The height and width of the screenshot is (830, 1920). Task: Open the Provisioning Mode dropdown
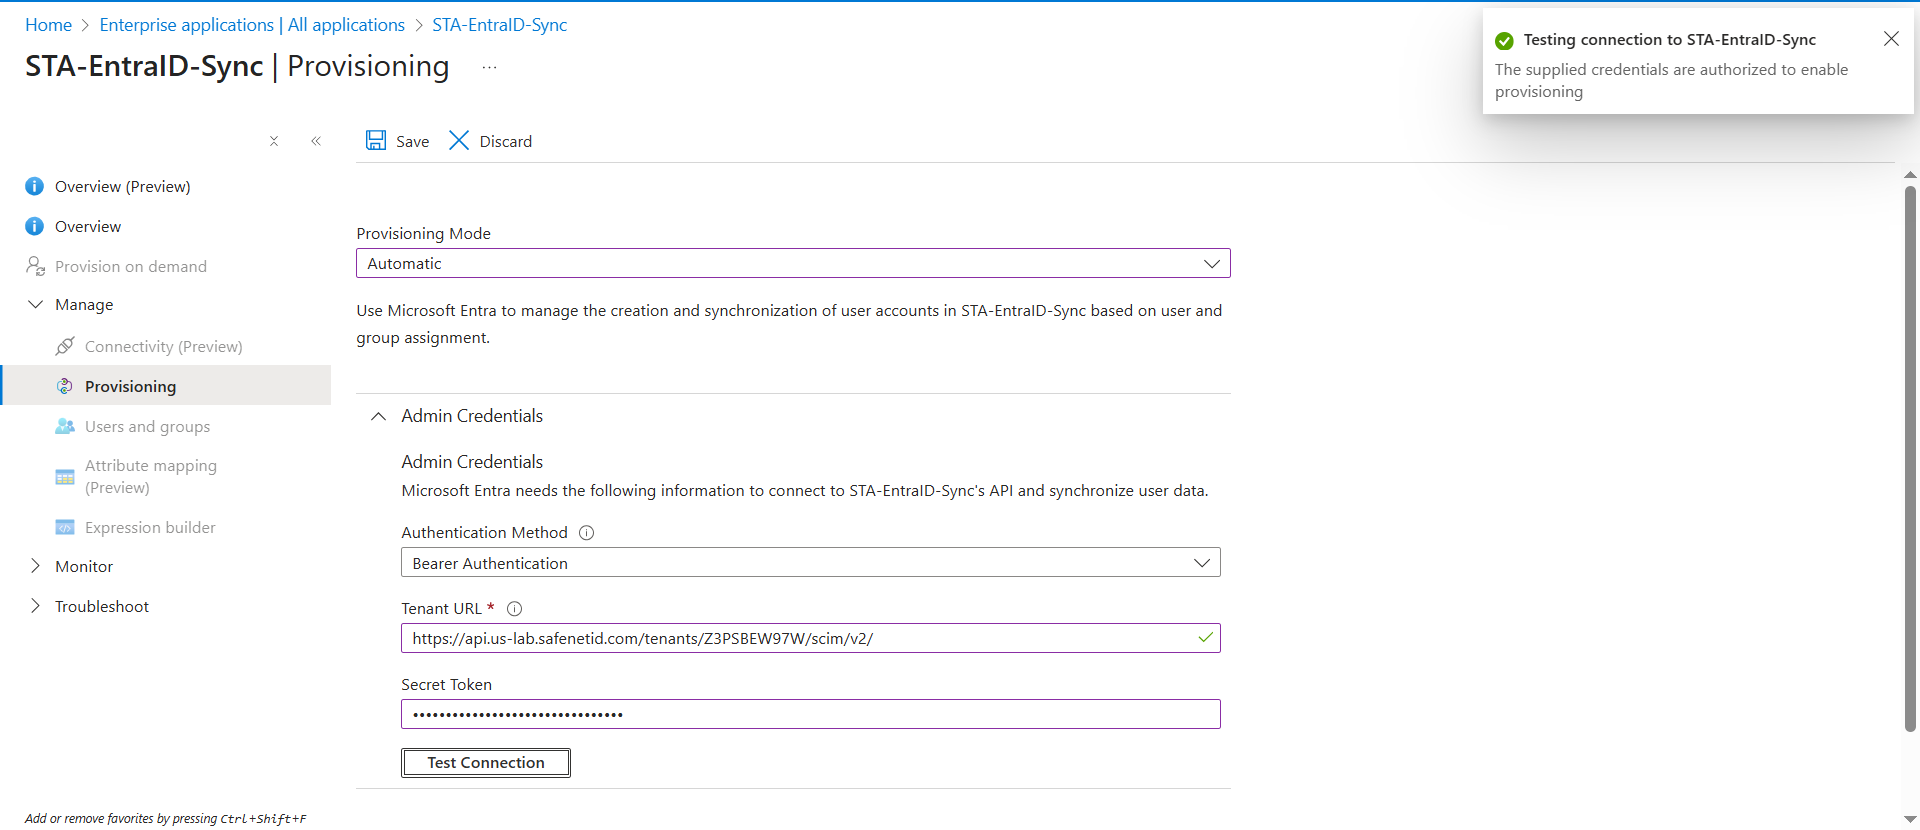click(793, 264)
